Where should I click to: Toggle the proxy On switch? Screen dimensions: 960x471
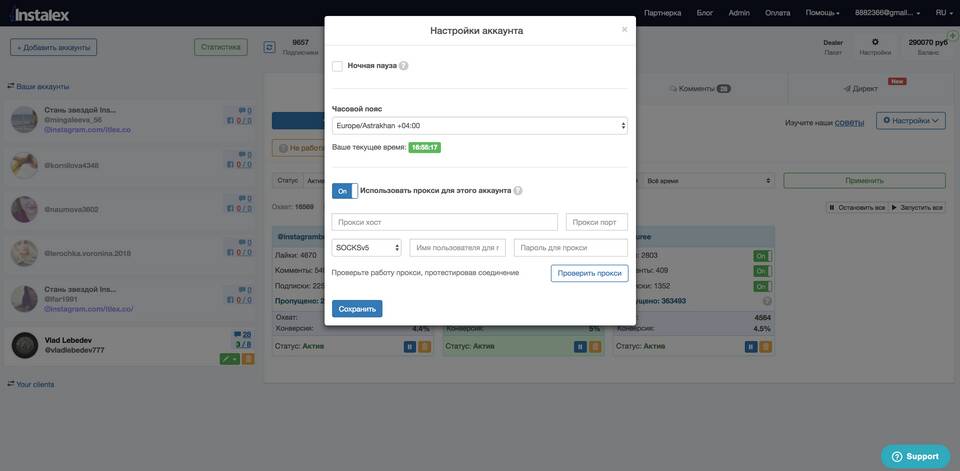pyautogui.click(x=344, y=190)
